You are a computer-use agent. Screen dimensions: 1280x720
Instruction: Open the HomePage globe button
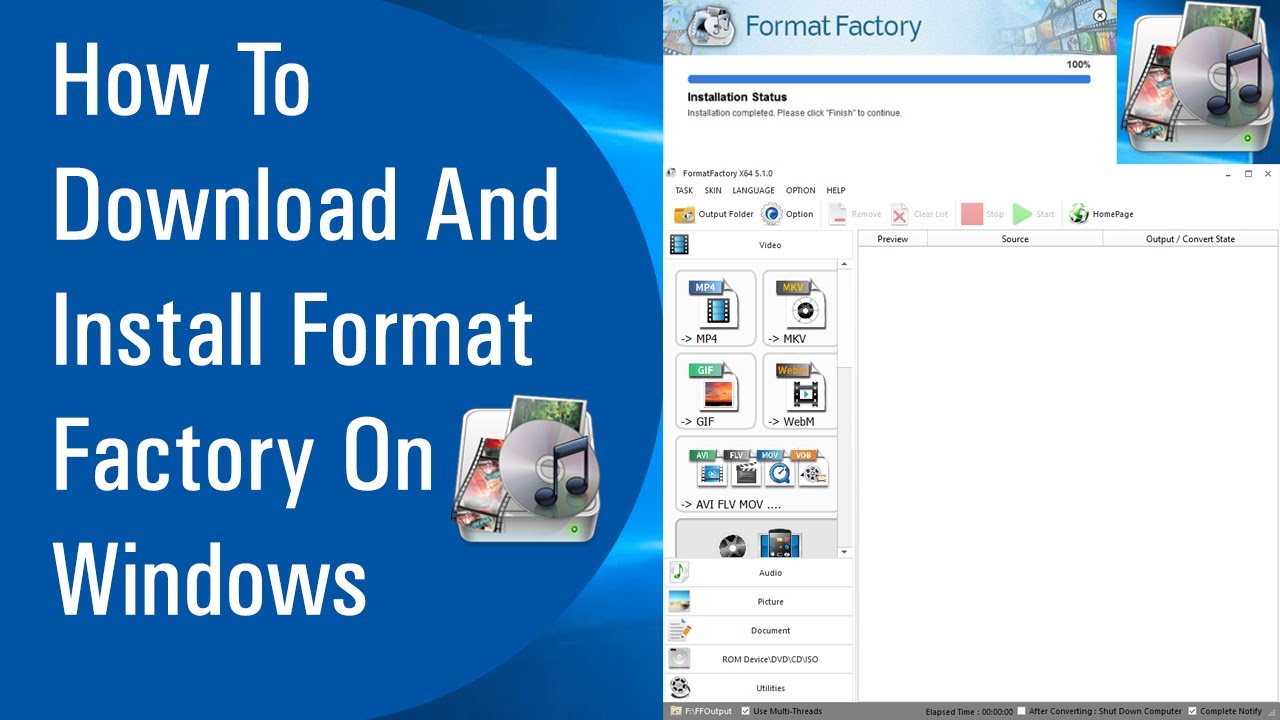tap(1101, 214)
